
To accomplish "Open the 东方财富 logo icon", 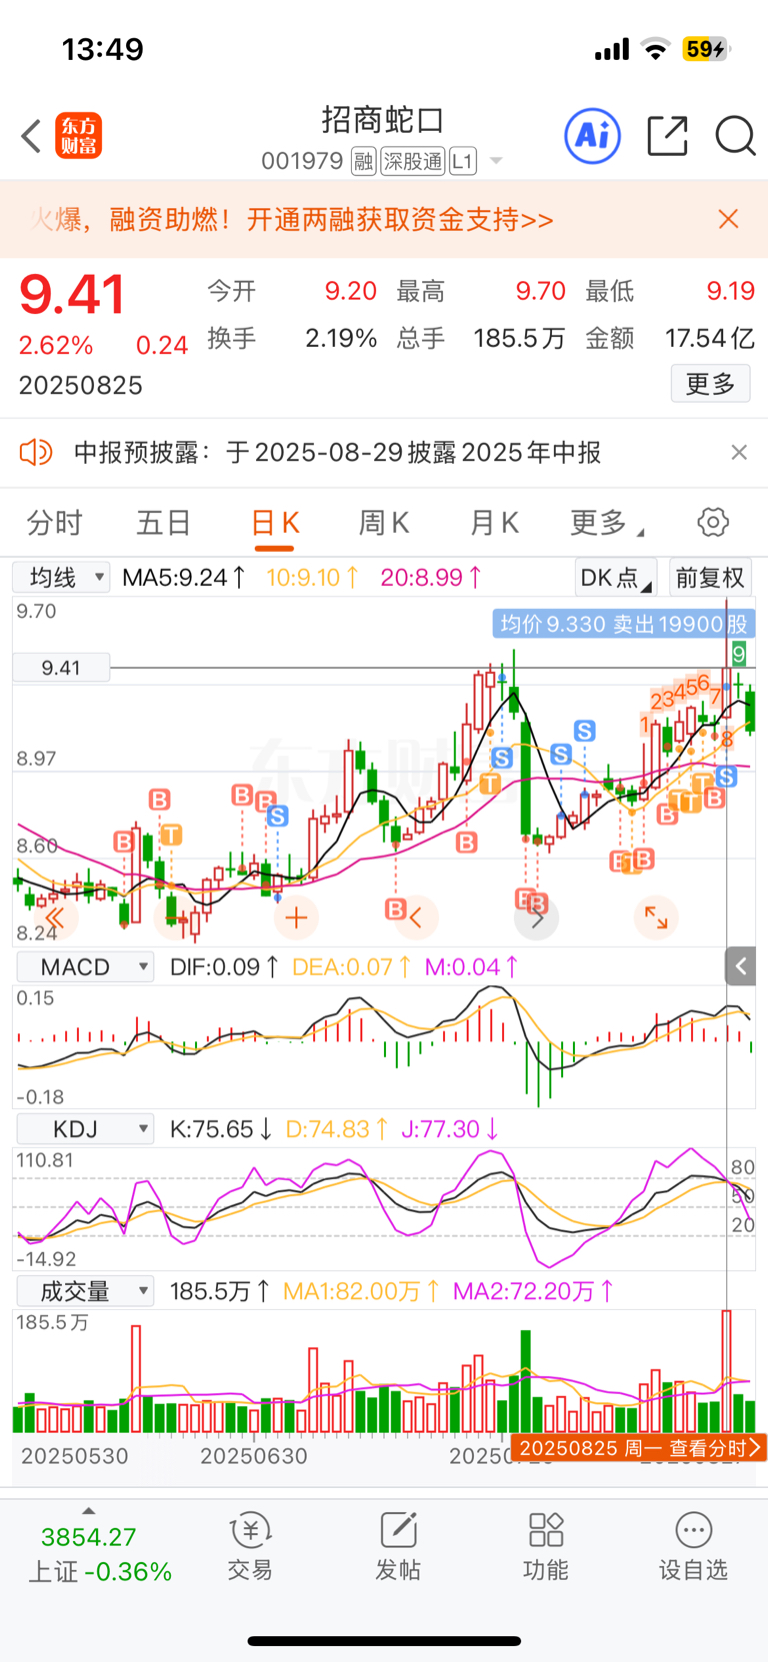I will [79, 136].
